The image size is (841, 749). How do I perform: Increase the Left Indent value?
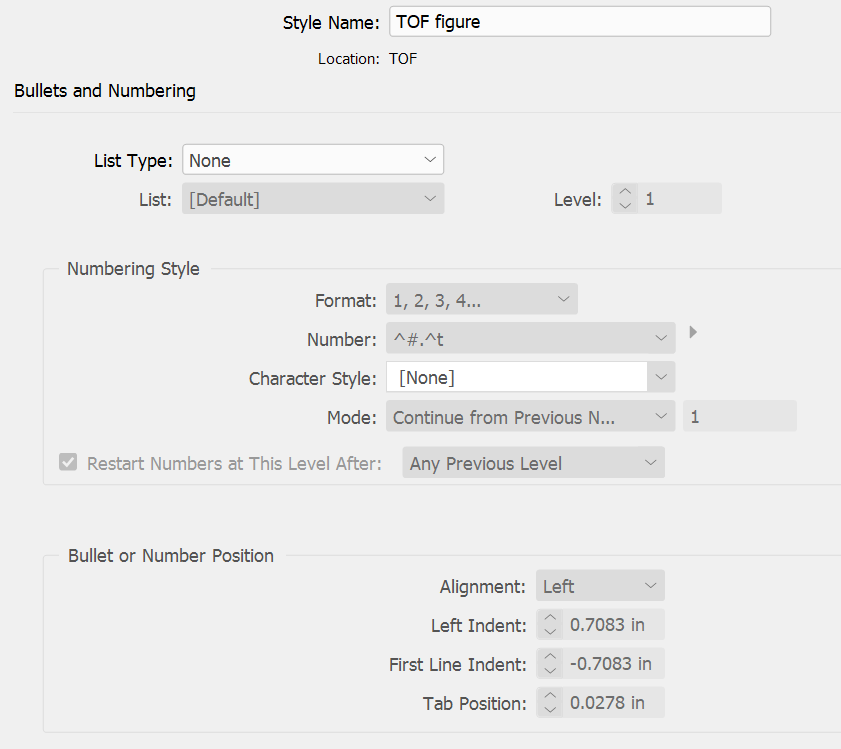tap(550, 618)
